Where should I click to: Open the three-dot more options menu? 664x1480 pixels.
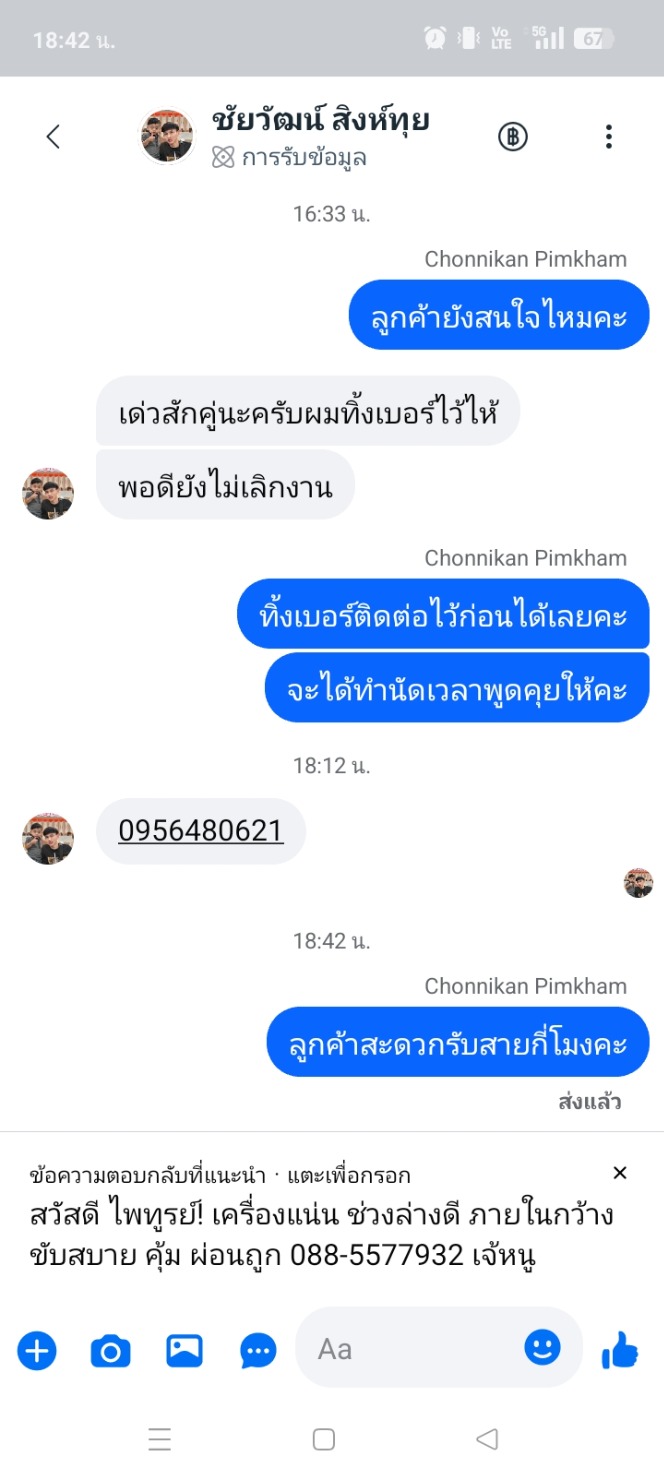point(608,137)
